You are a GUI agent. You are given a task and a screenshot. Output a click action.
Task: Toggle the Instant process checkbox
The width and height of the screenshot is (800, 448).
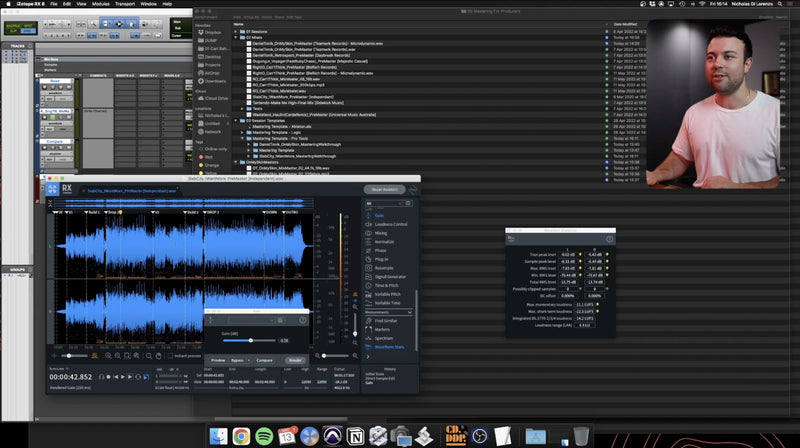click(172, 355)
